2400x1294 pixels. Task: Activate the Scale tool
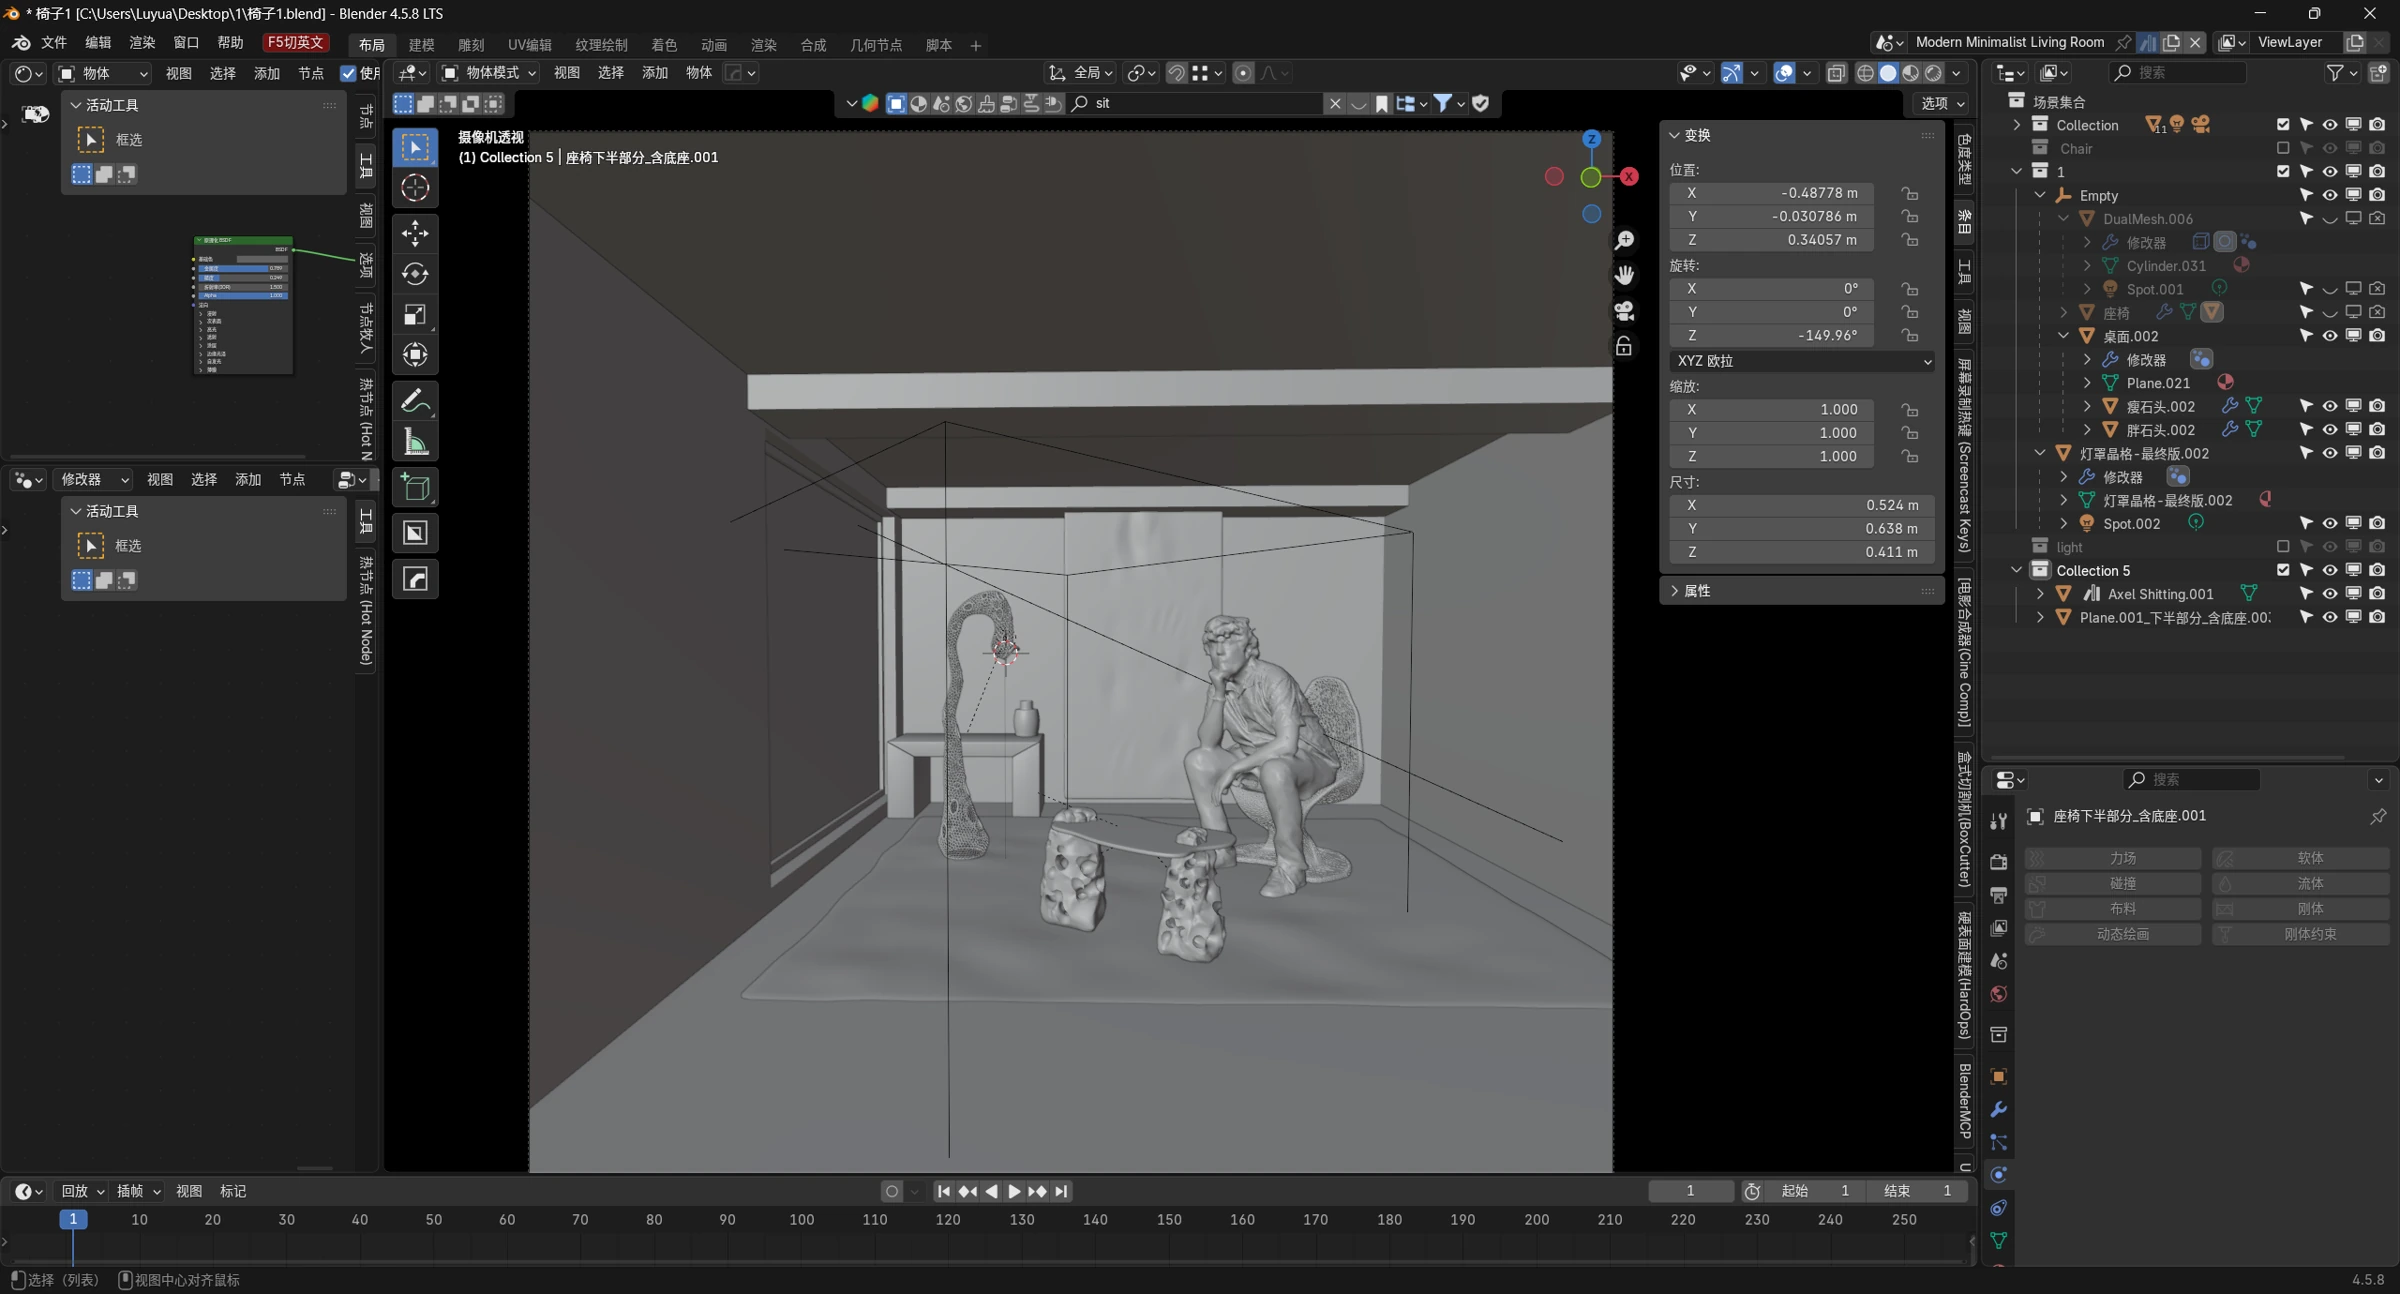[x=415, y=315]
